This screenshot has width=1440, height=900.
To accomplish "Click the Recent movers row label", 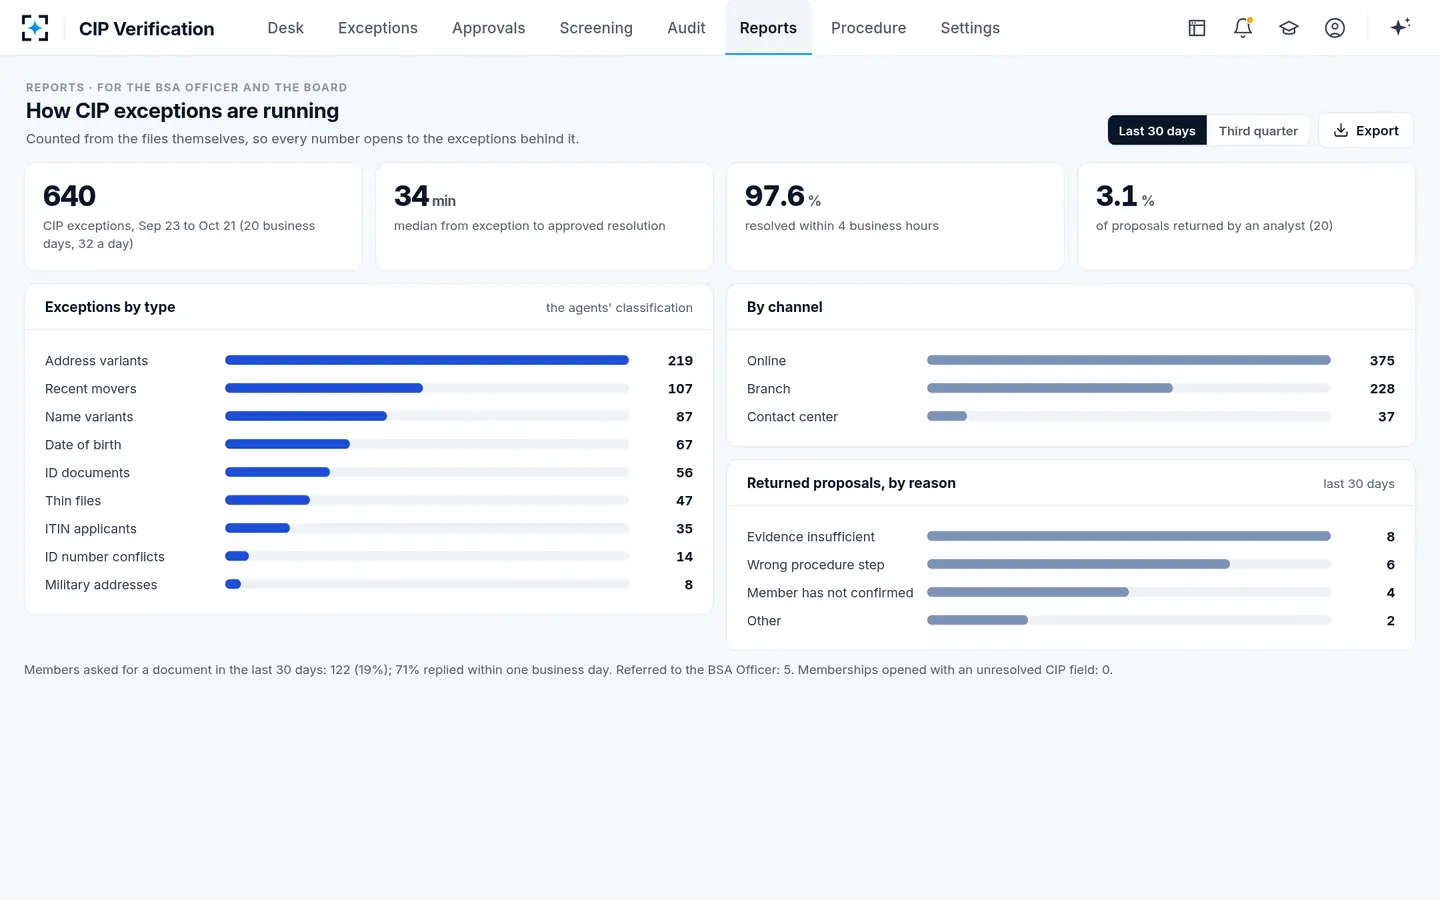I will [x=91, y=389].
